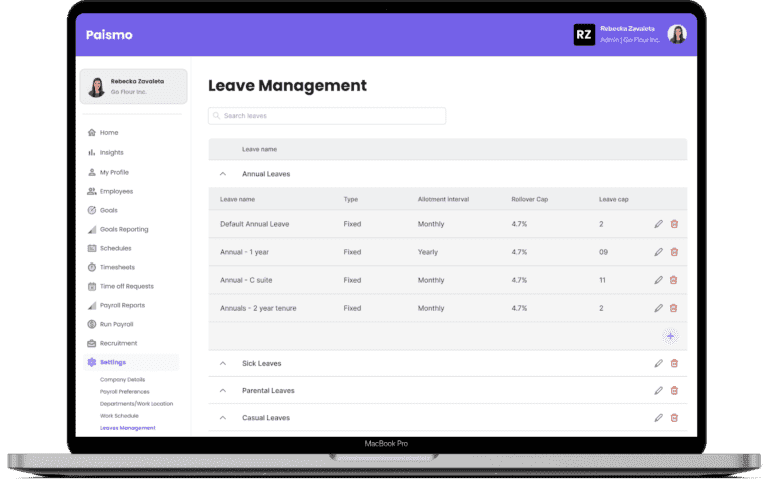This screenshot has height=480, width=768.
Task: Delete the Casual Leaves category
Action: [674, 418]
